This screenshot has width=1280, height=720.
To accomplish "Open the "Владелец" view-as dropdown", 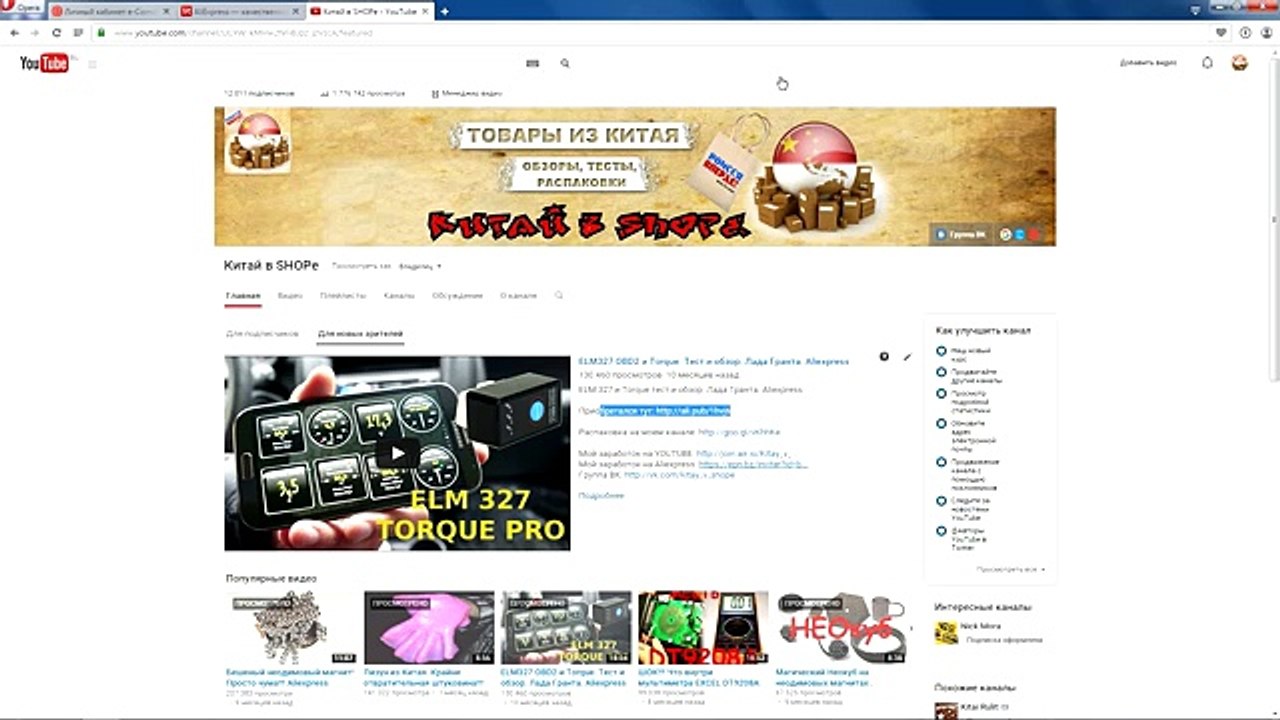I will click(420, 267).
